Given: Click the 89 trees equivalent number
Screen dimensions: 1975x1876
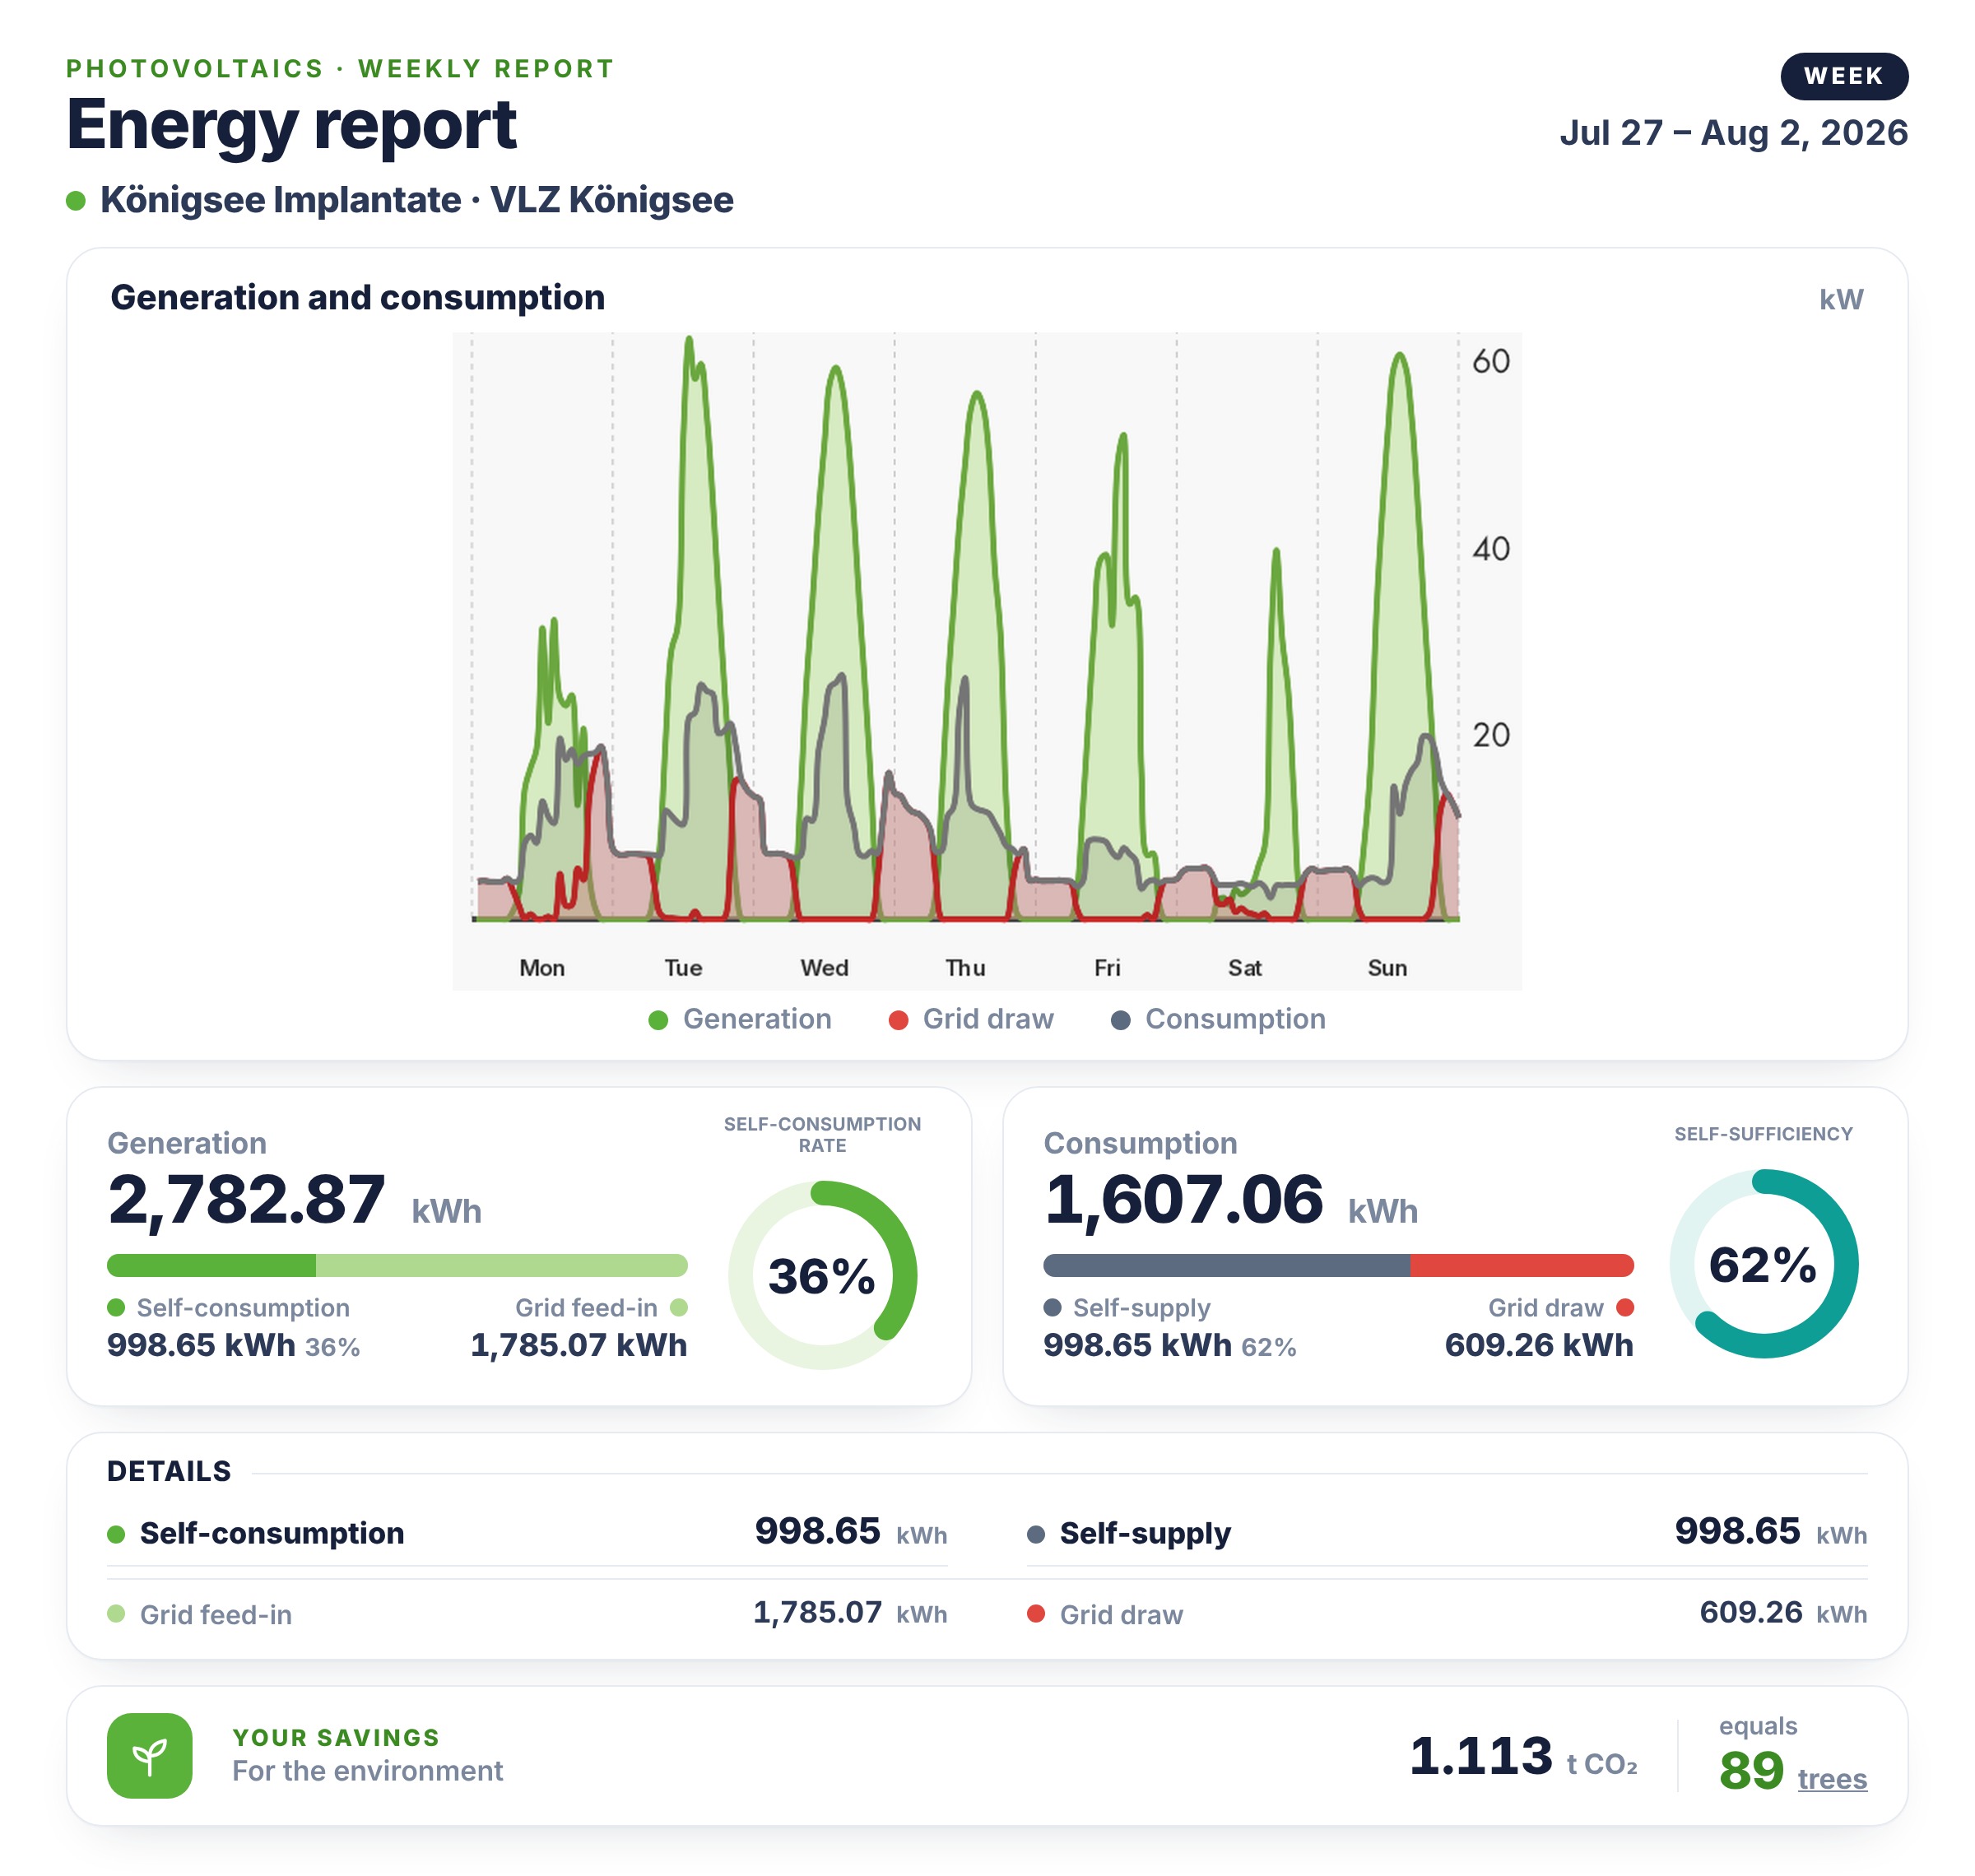Looking at the screenshot, I should 1751,1772.
